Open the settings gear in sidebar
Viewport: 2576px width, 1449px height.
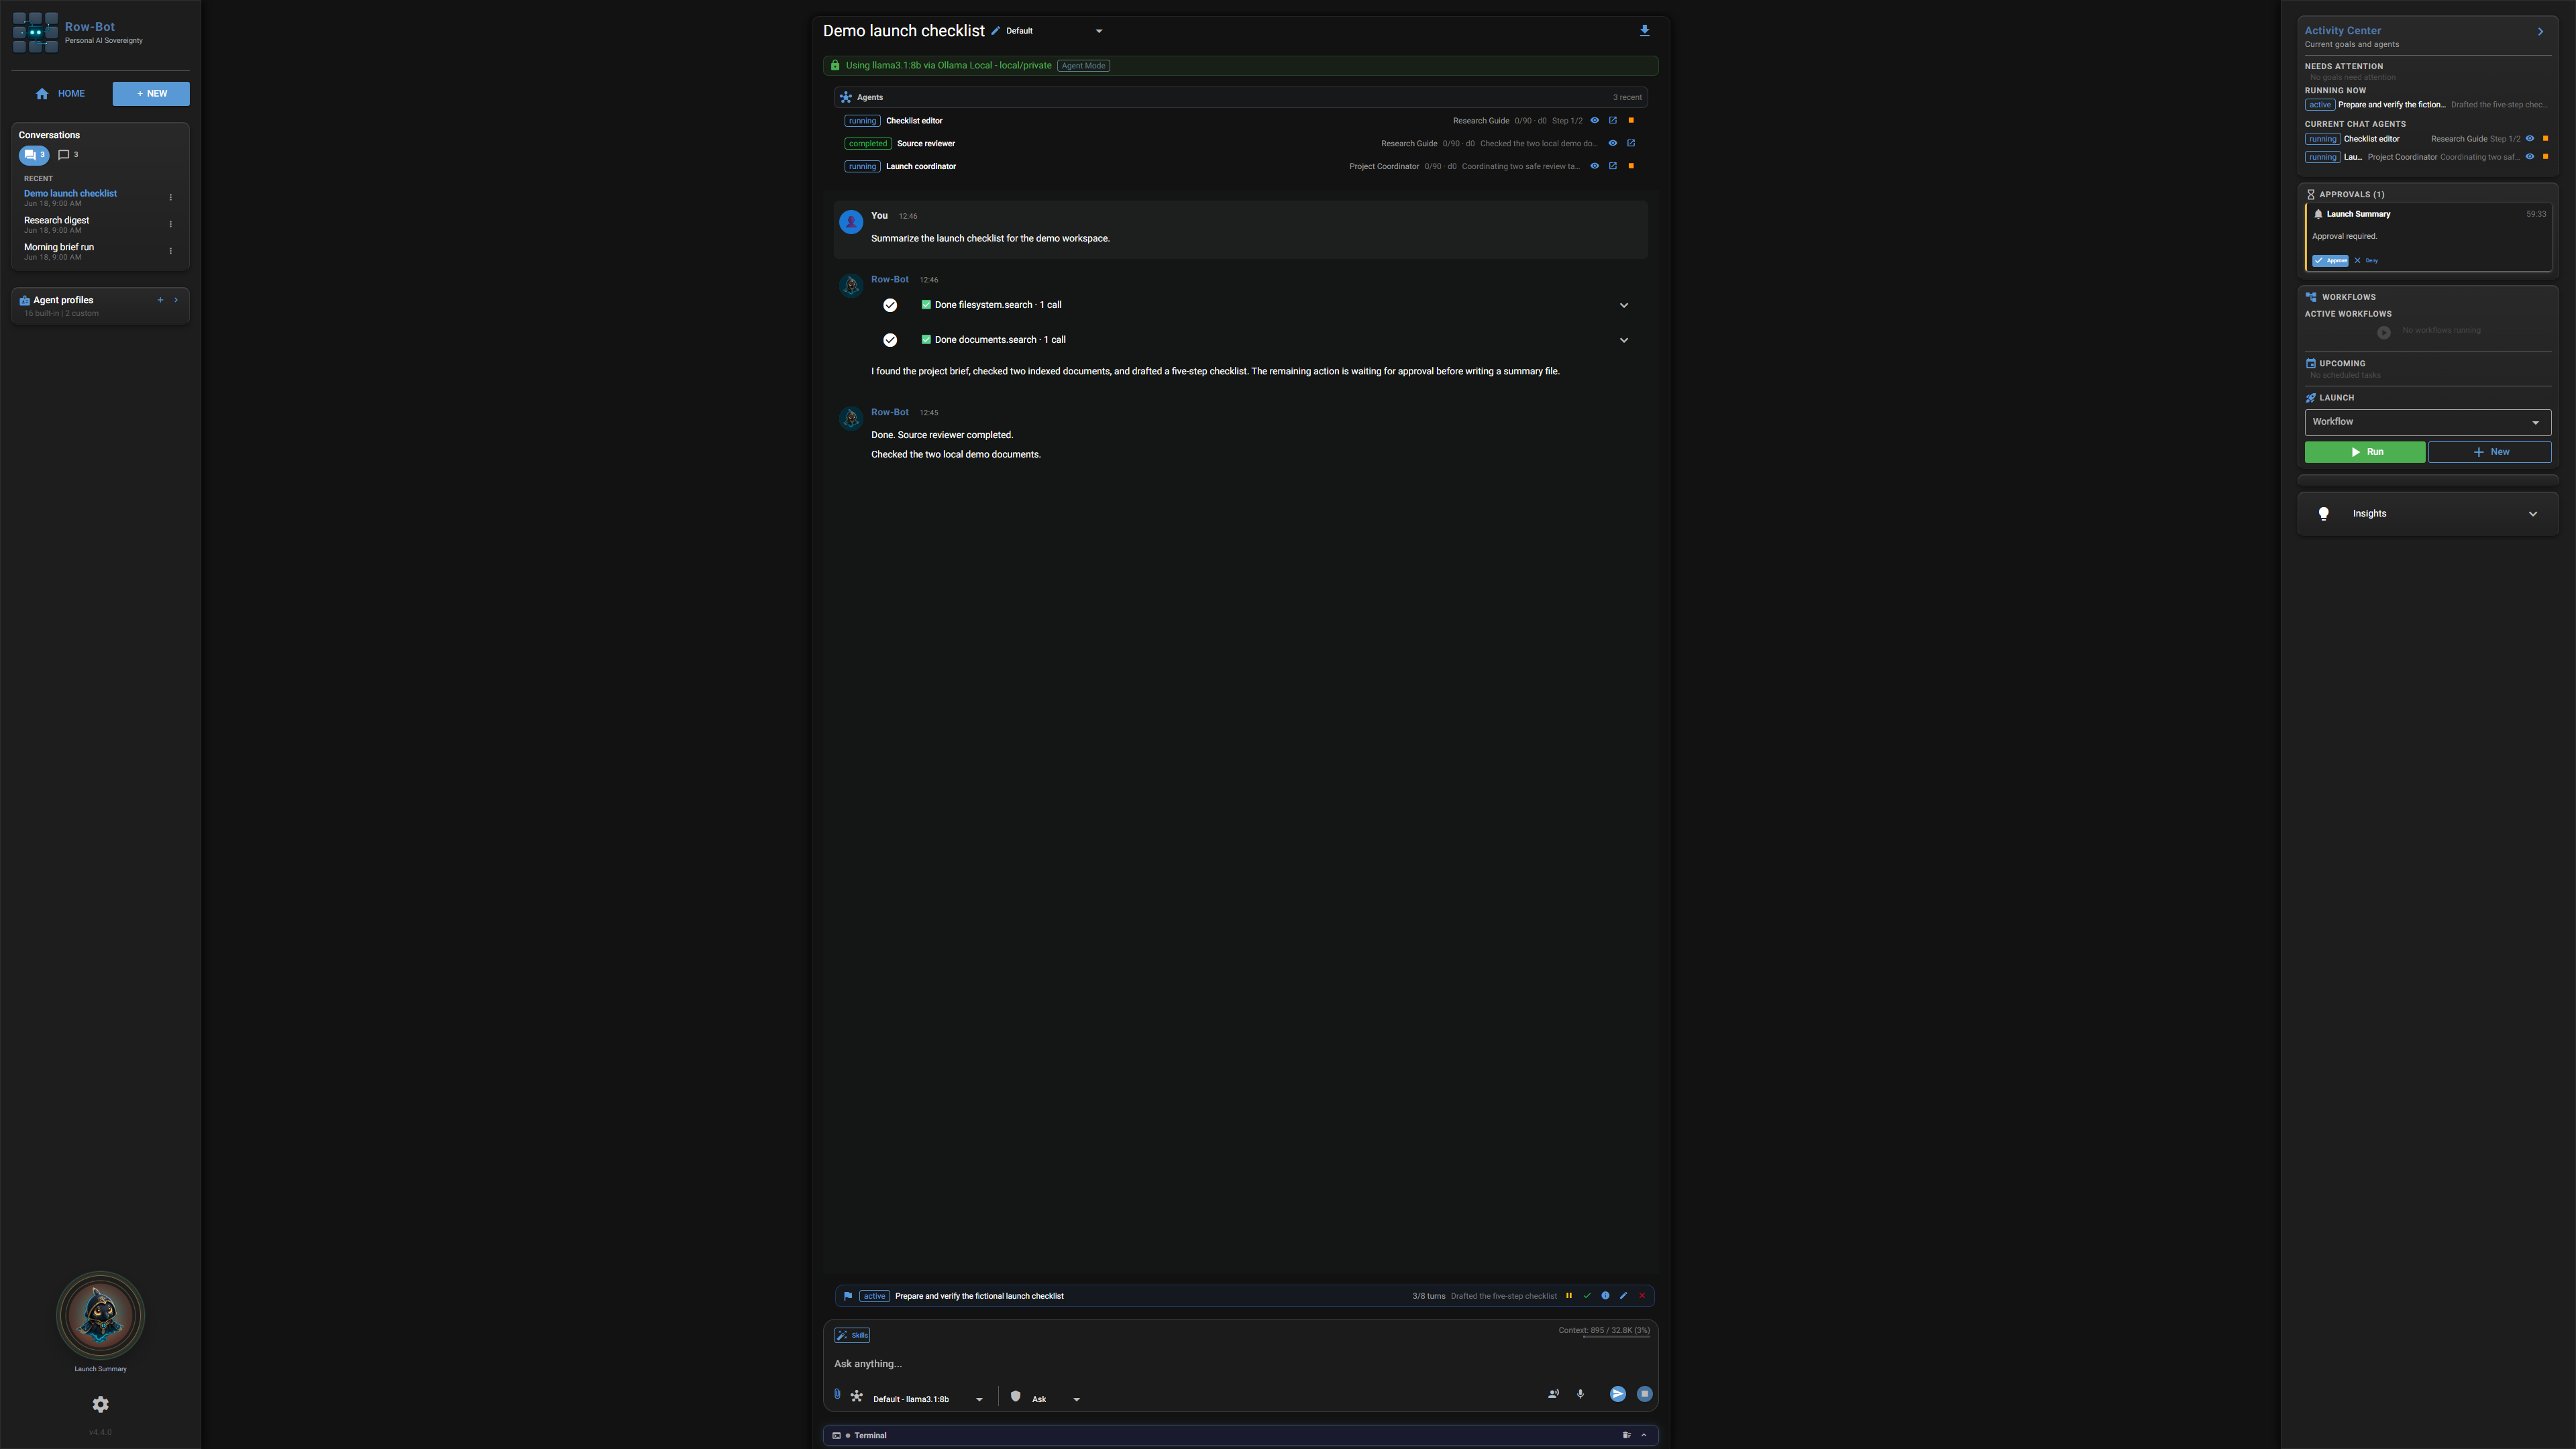(100, 1404)
